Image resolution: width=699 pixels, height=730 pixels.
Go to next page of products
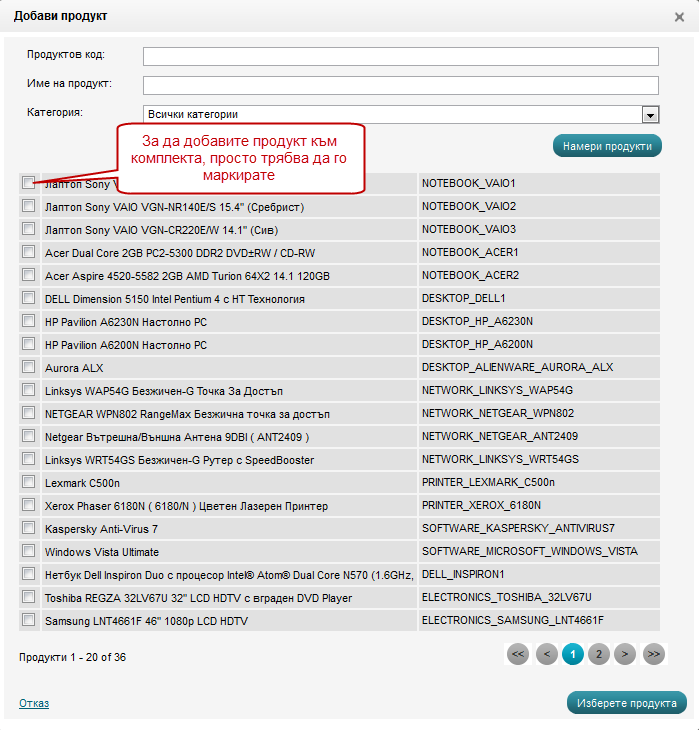click(624, 654)
